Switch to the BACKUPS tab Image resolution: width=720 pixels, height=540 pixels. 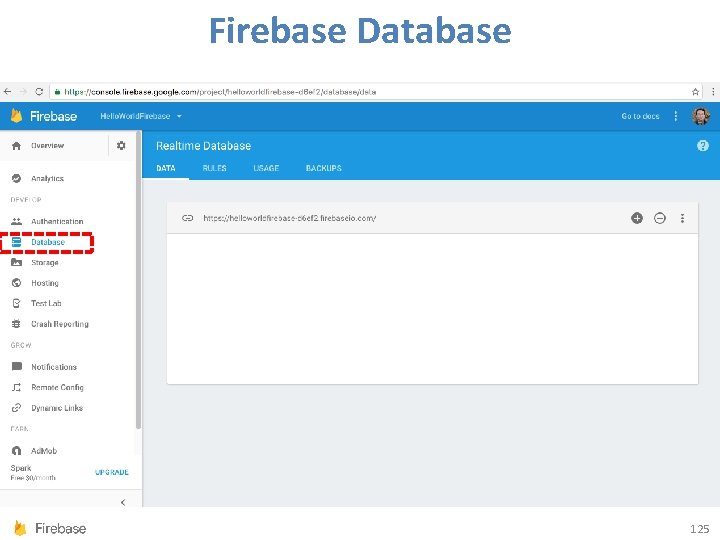point(324,168)
